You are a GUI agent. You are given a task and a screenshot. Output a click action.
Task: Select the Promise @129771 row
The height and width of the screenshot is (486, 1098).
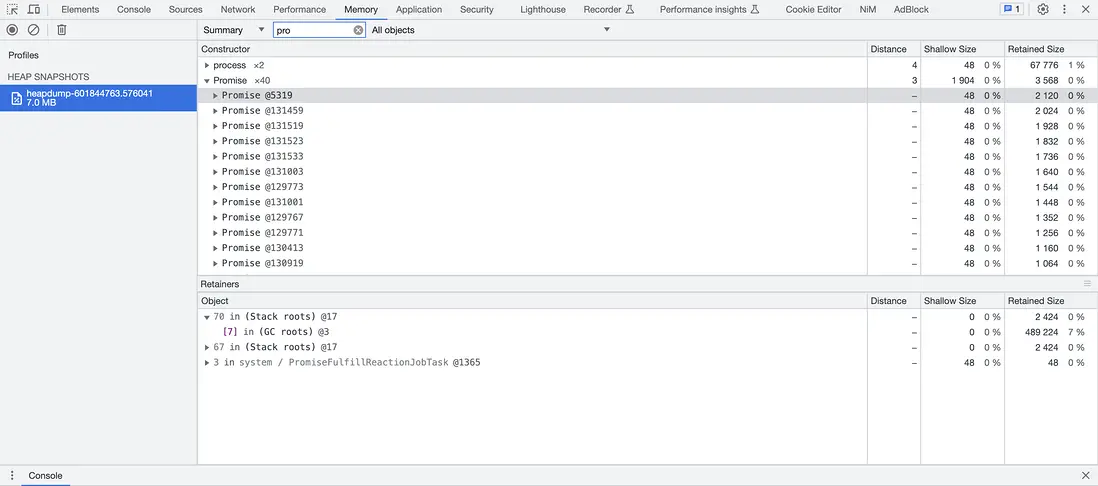(648, 232)
